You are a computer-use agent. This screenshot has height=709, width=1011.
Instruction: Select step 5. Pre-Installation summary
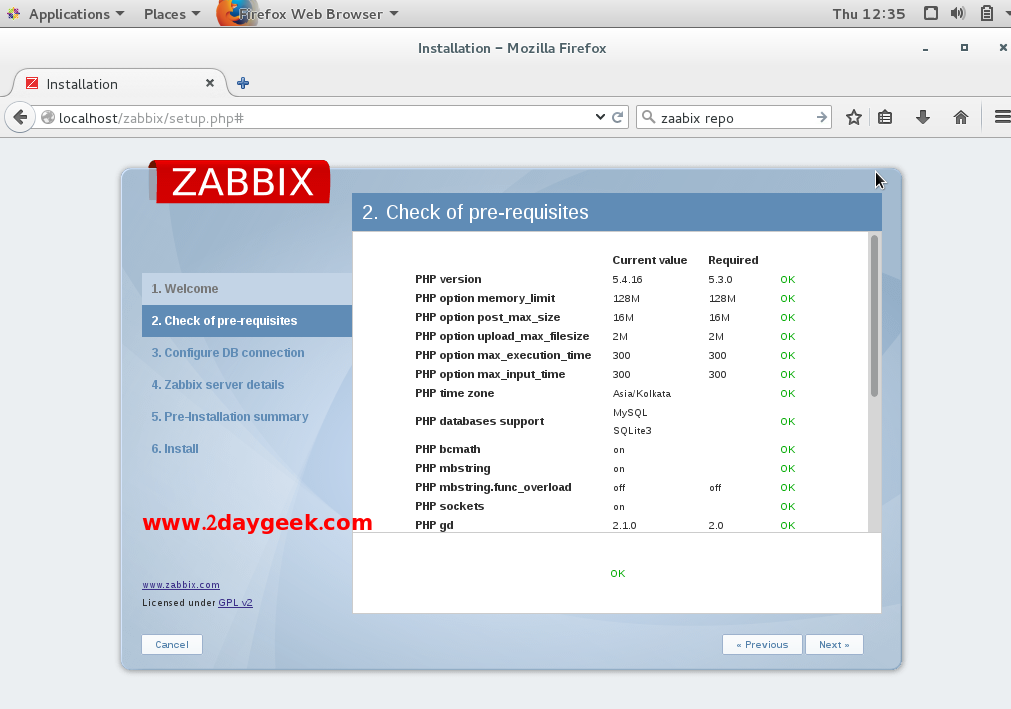(x=230, y=417)
